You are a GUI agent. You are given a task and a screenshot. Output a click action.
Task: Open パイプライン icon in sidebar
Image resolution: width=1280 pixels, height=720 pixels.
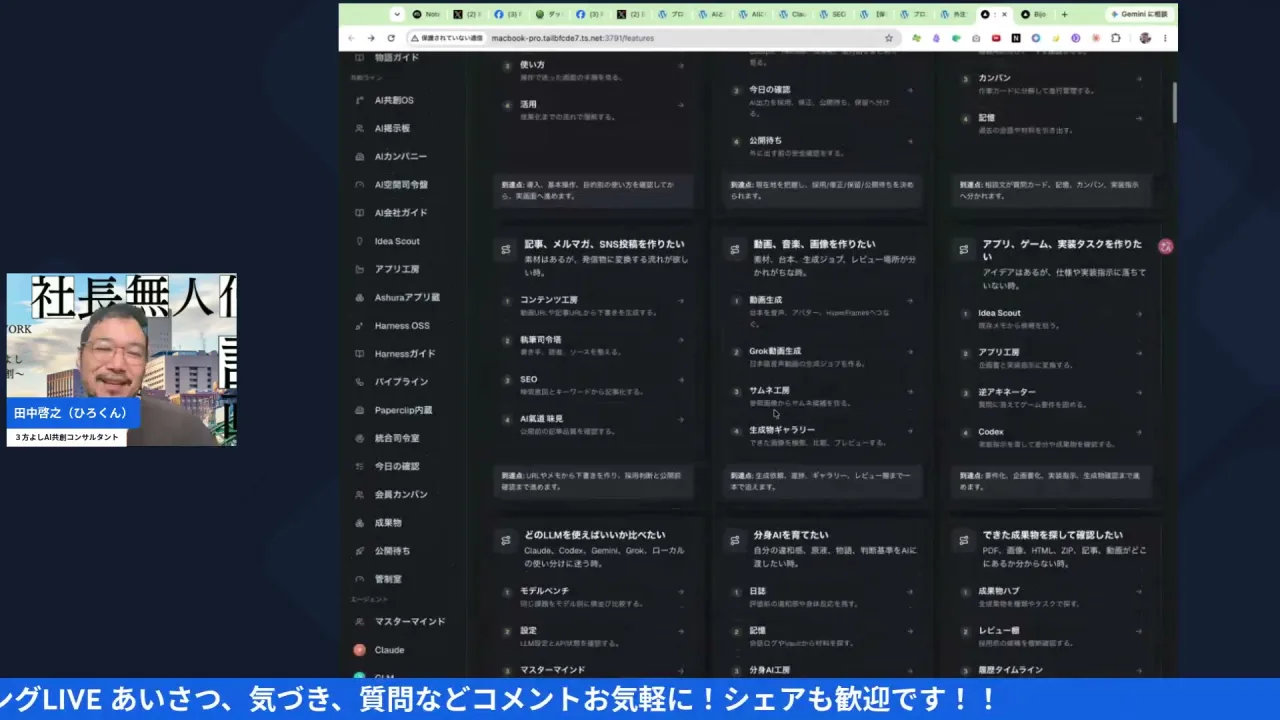(360, 382)
